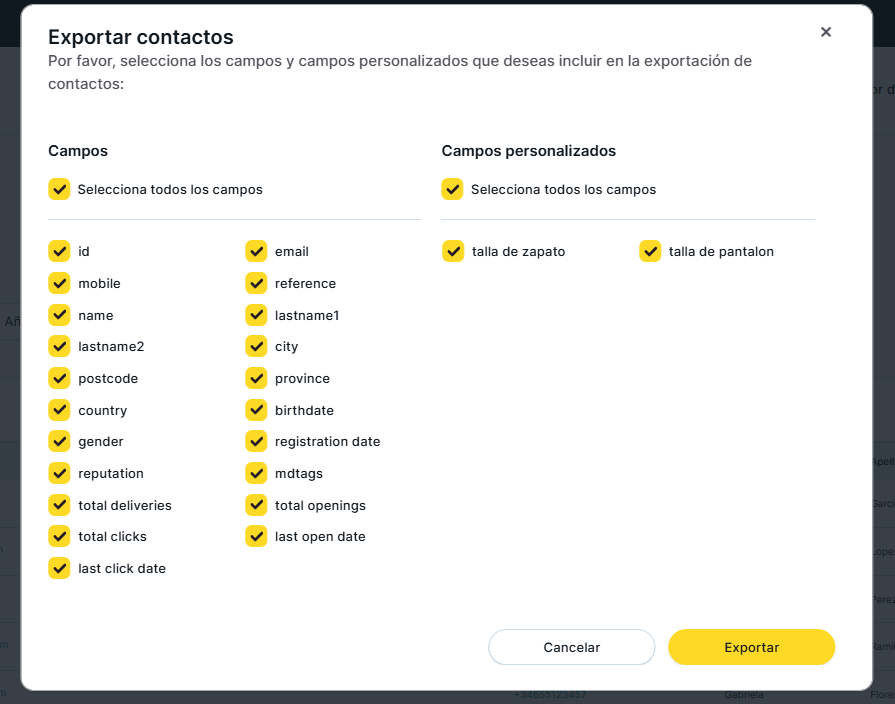Uncheck the id field checkbox
Screen dimensions: 895x704
tap(59, 251)
